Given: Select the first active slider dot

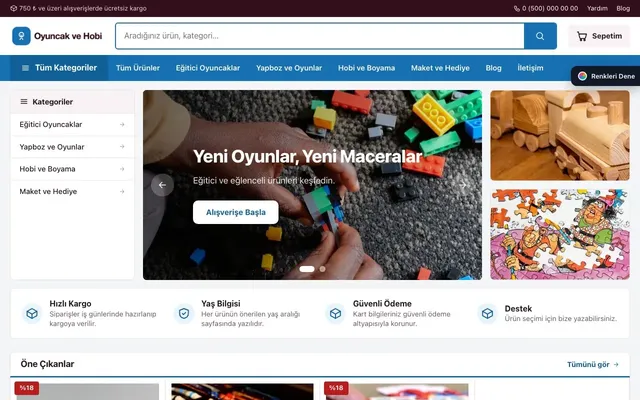Looking at the screenshot, I should 307,269.
